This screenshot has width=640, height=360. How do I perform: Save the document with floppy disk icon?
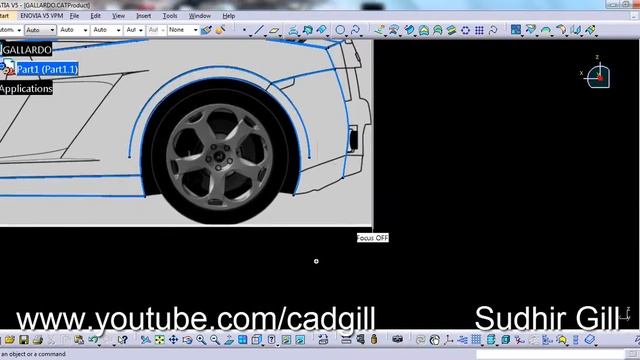(x=24, y=340)
